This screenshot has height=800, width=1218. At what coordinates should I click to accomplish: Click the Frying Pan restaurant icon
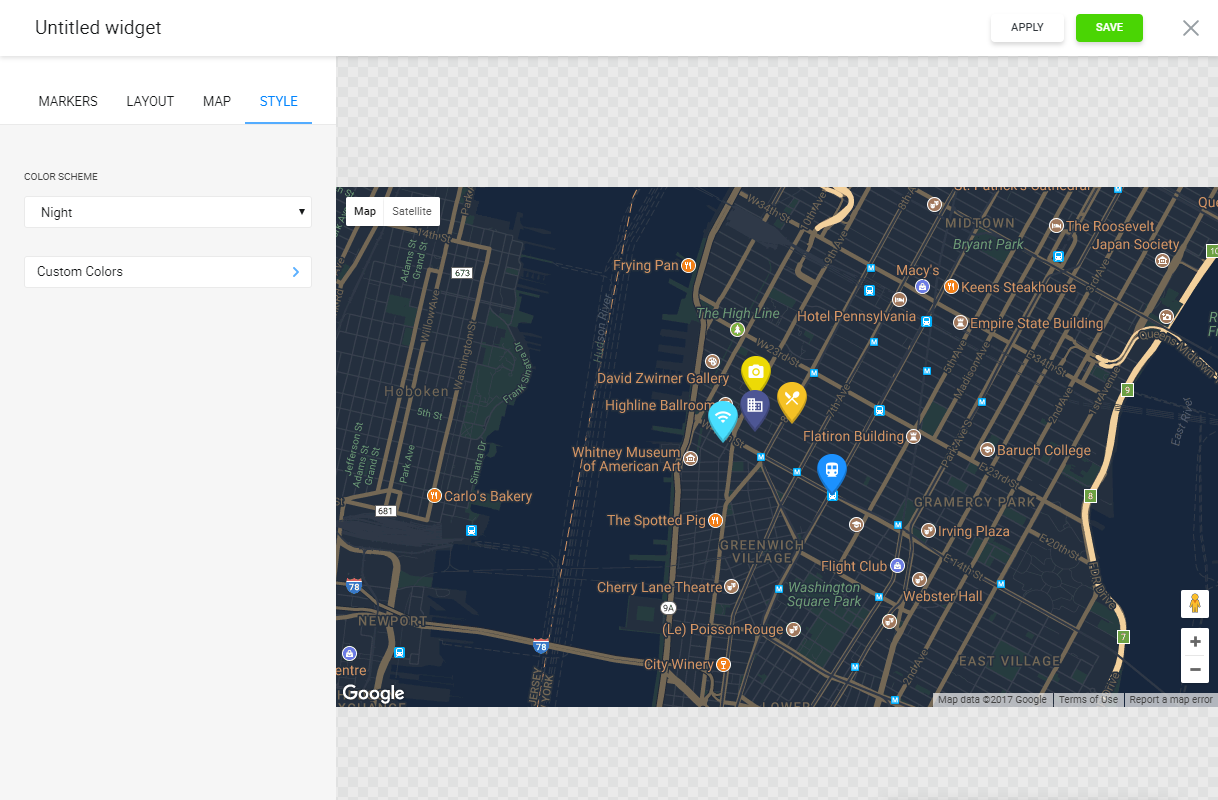coord(688,266)
